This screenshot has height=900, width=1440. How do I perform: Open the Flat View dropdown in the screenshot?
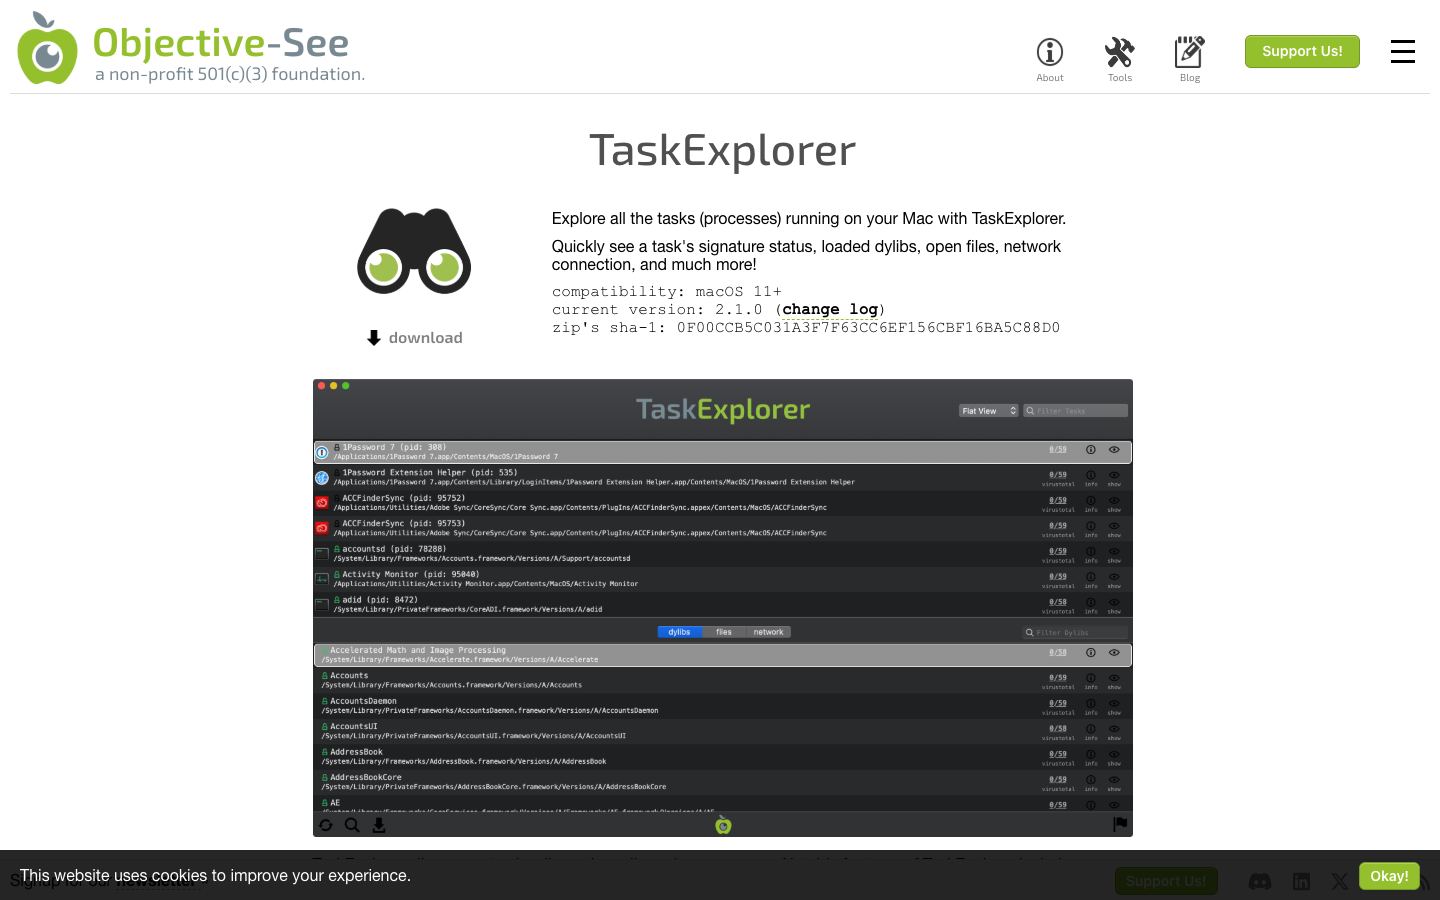click(x=988, y=411)
